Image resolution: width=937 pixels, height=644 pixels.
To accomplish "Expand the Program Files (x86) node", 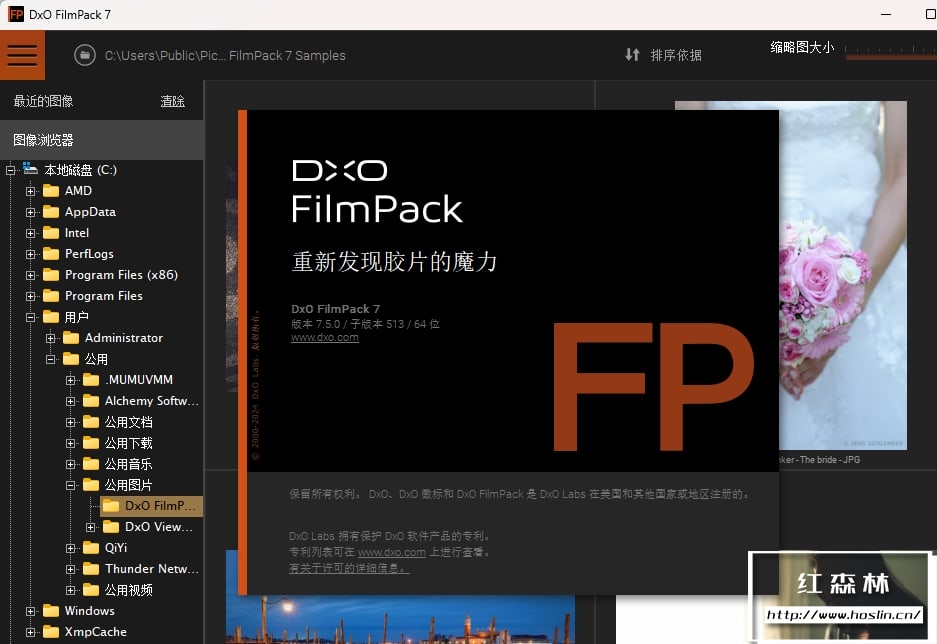I will coord(30,275).
